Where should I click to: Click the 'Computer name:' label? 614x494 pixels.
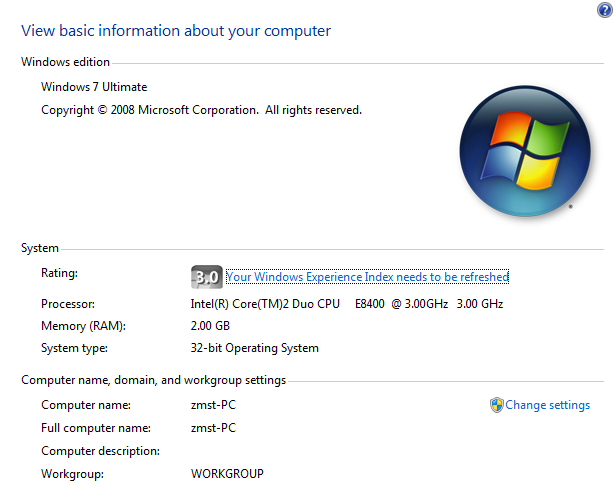tap(86, 405)
